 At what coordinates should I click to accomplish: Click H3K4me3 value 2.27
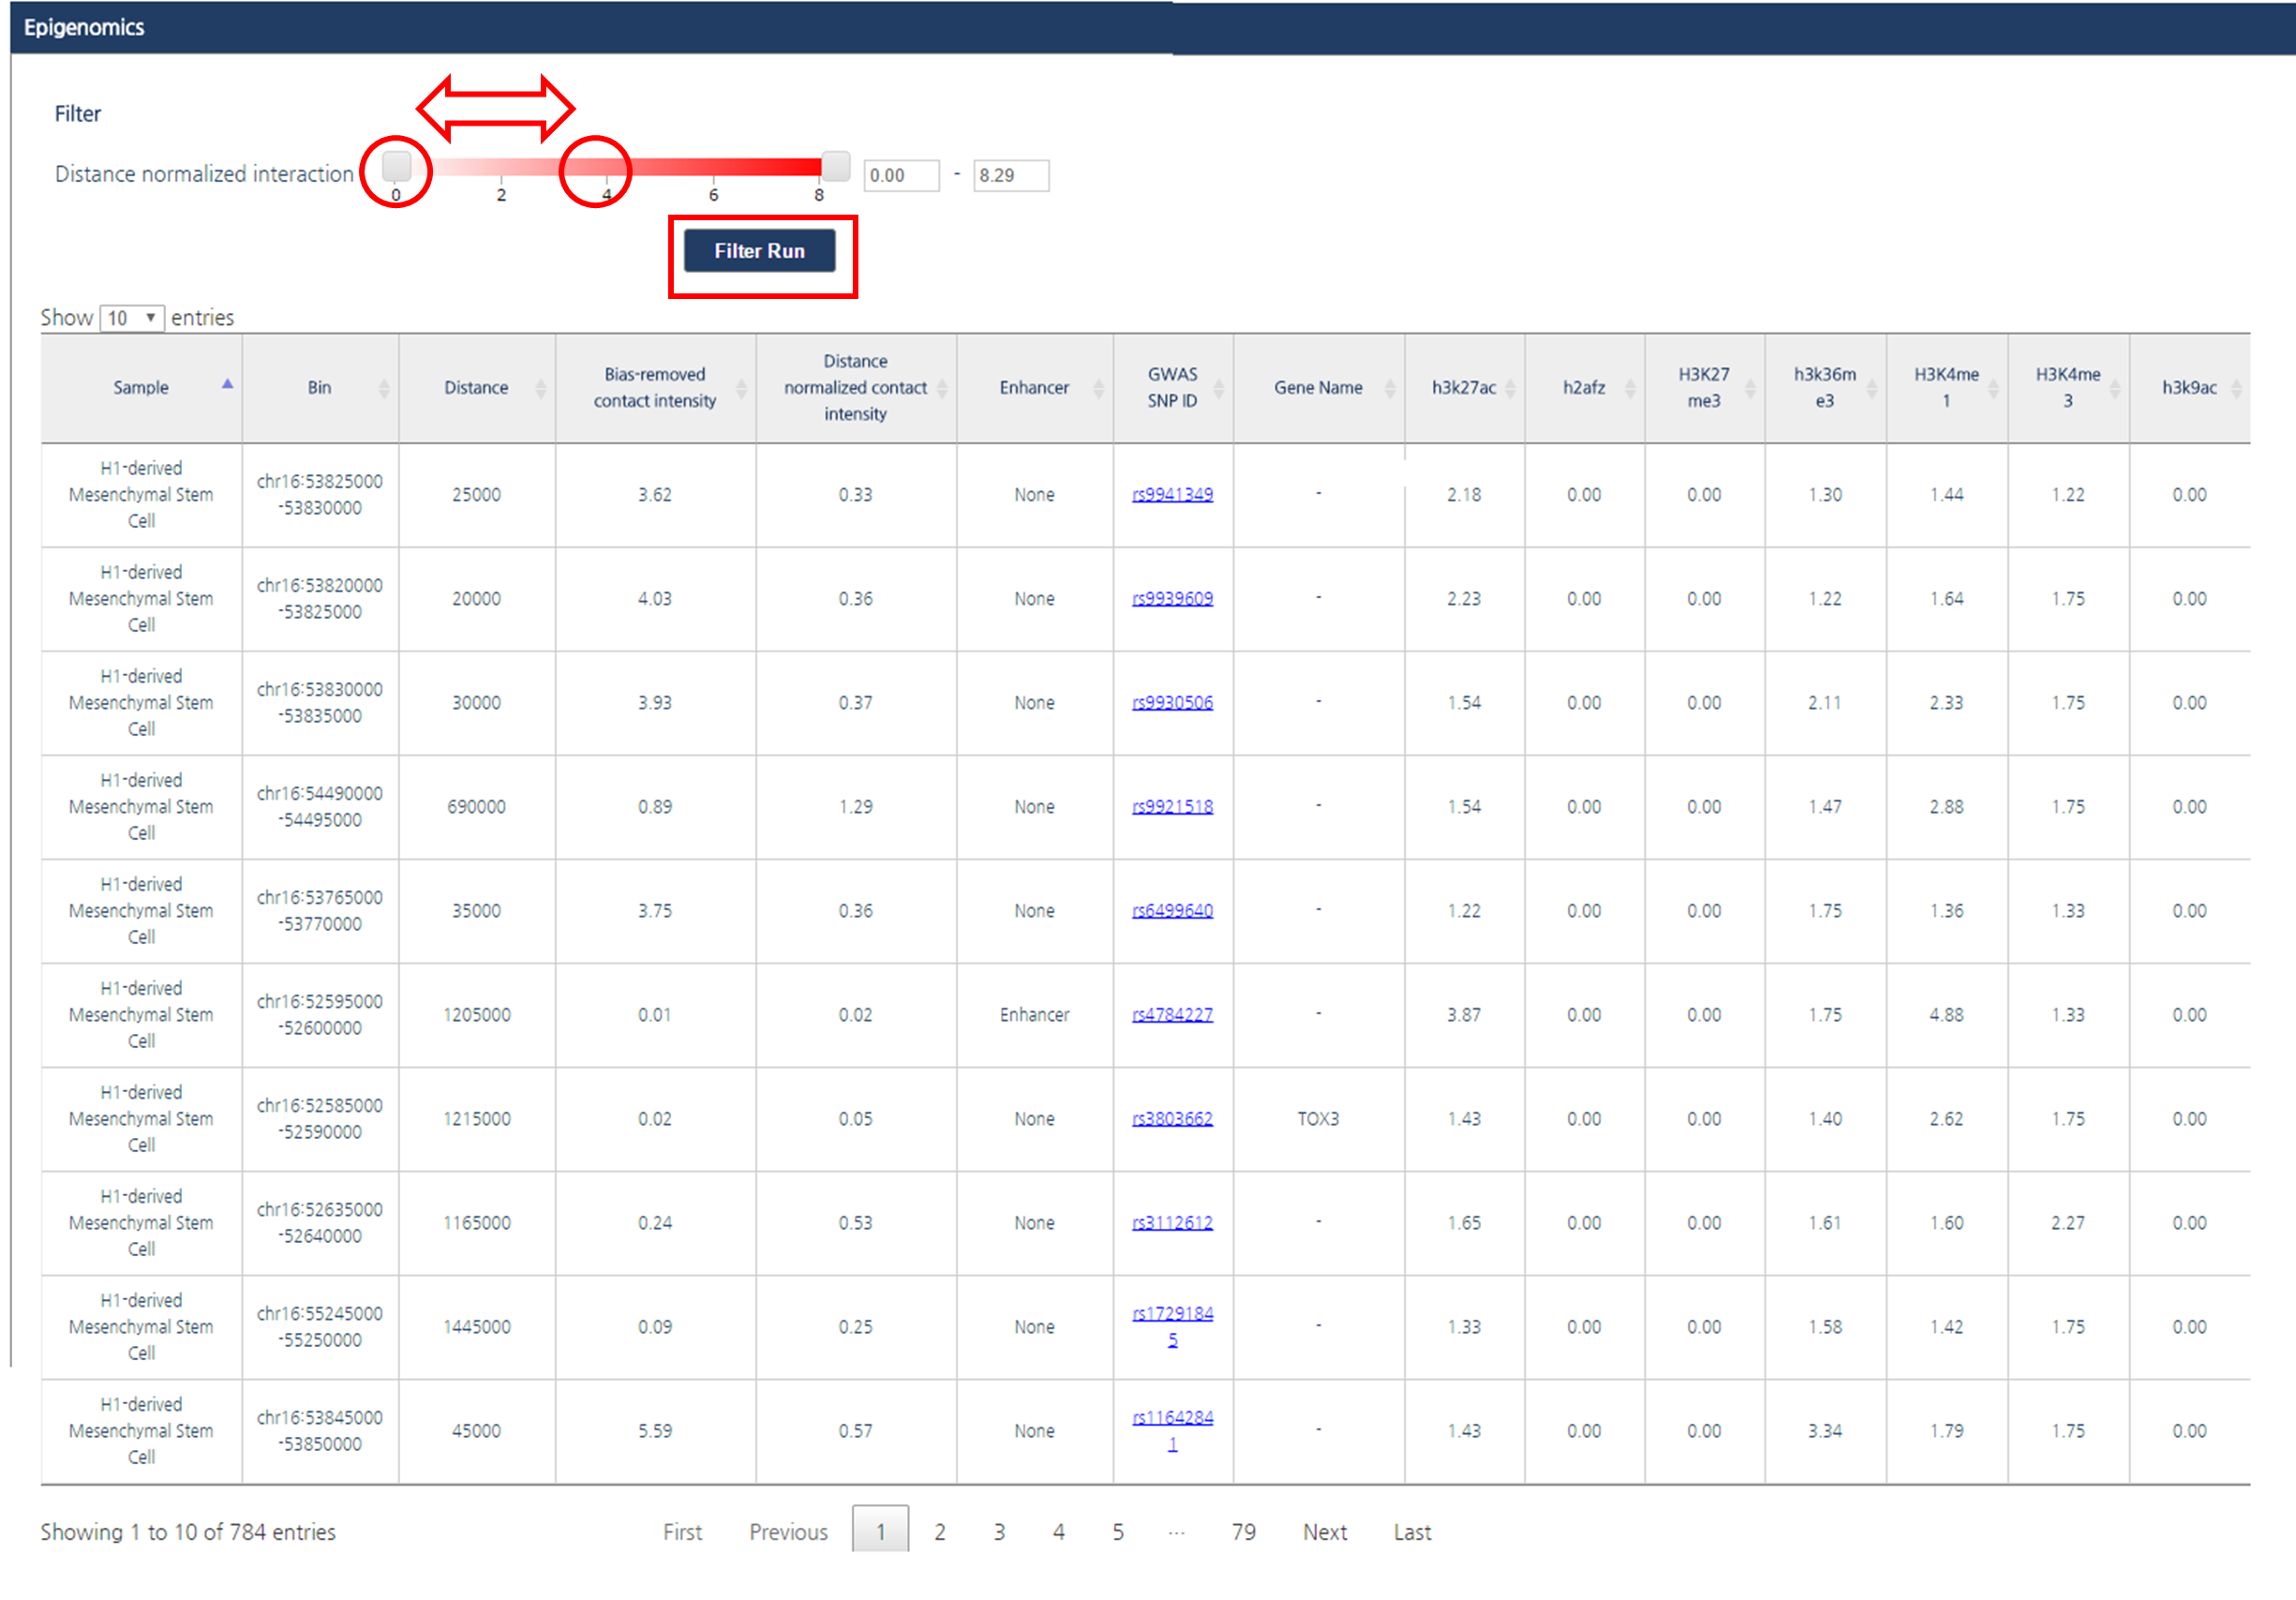(2069, 1222)
